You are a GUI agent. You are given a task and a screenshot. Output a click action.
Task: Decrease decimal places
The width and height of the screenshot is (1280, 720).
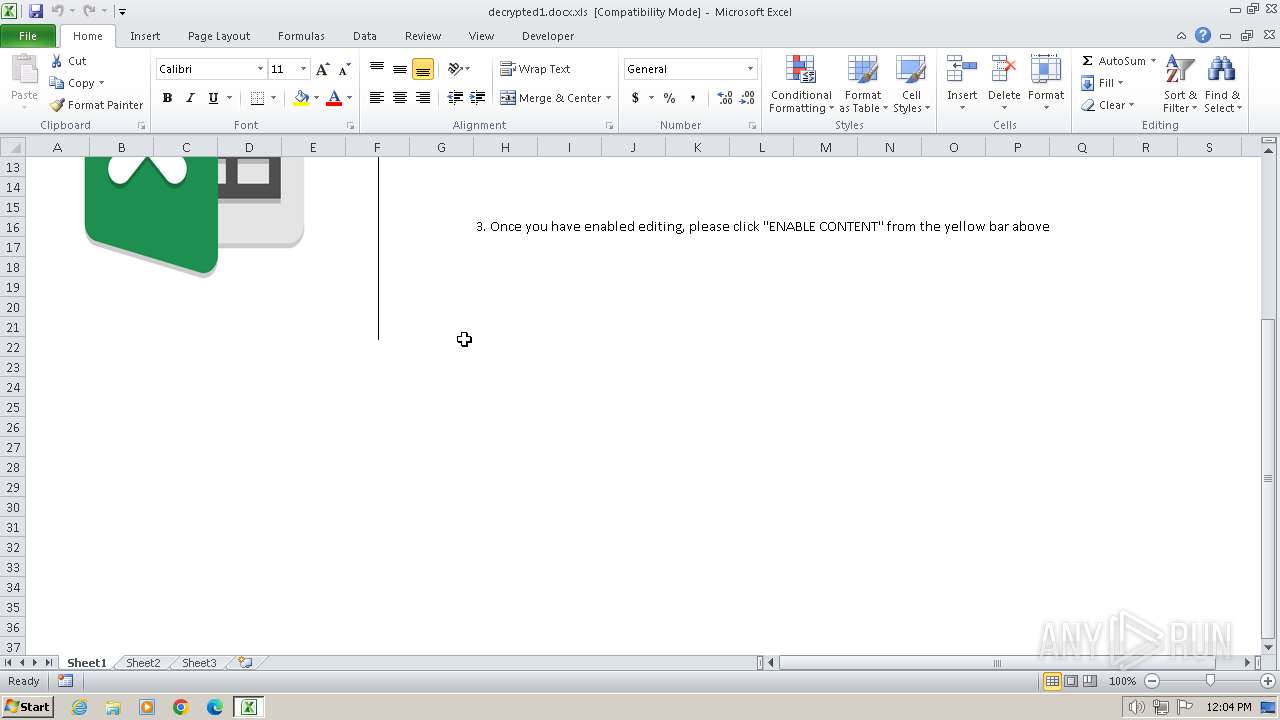pos(748,98)
